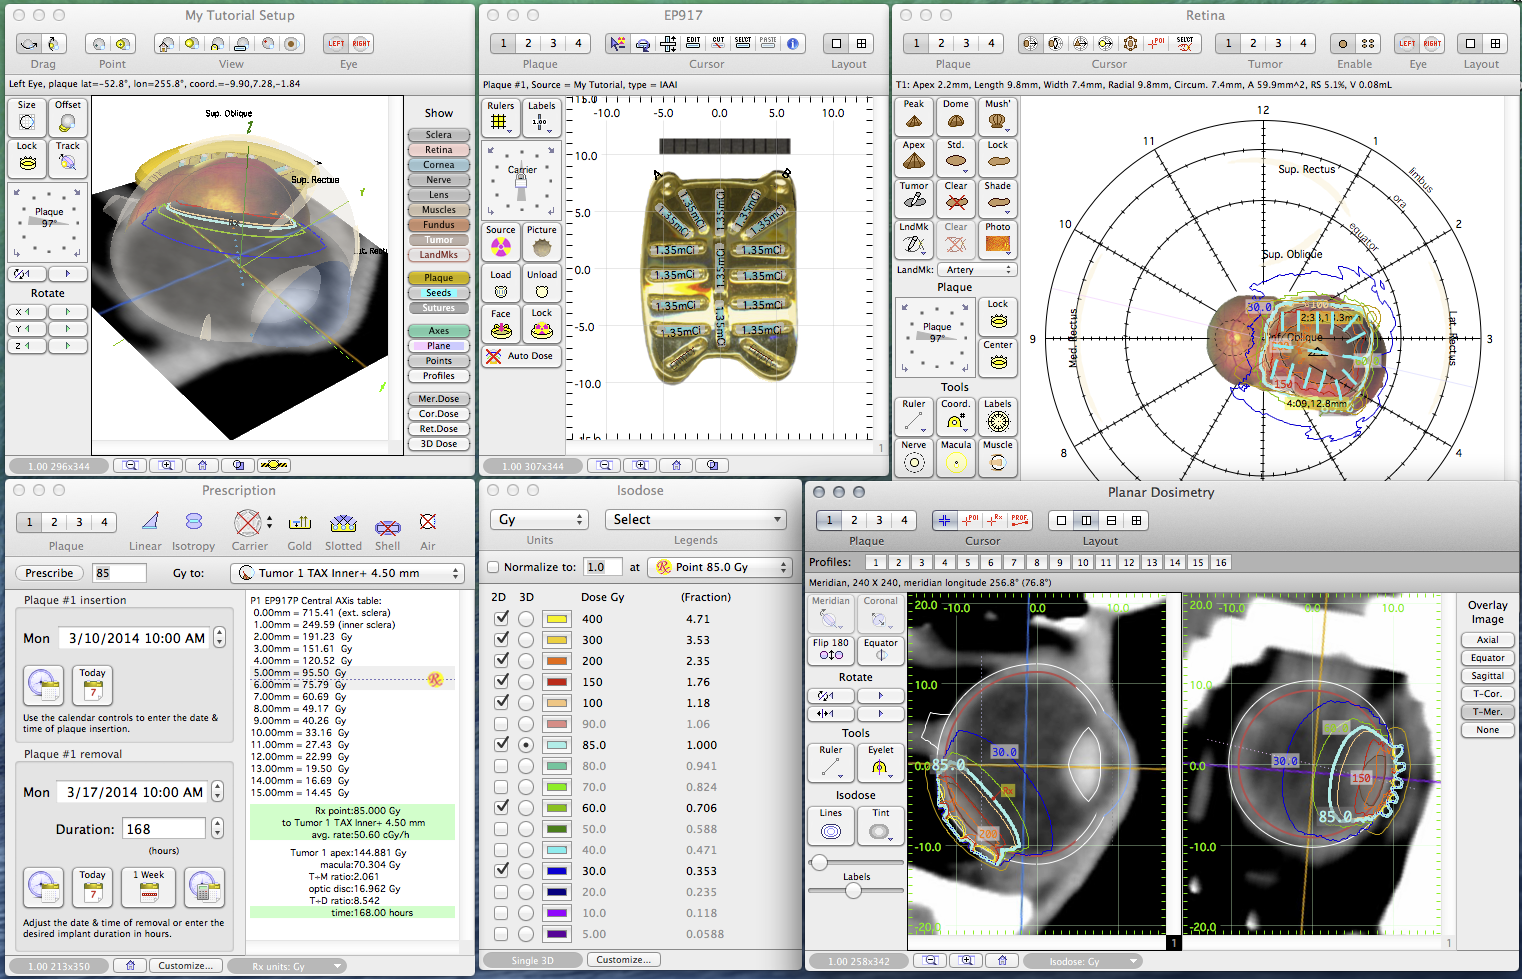Image resolution: width=1522 pixels, height=979 pixels.
Task: Click the Auto Dose button
Action: (519, 356)
